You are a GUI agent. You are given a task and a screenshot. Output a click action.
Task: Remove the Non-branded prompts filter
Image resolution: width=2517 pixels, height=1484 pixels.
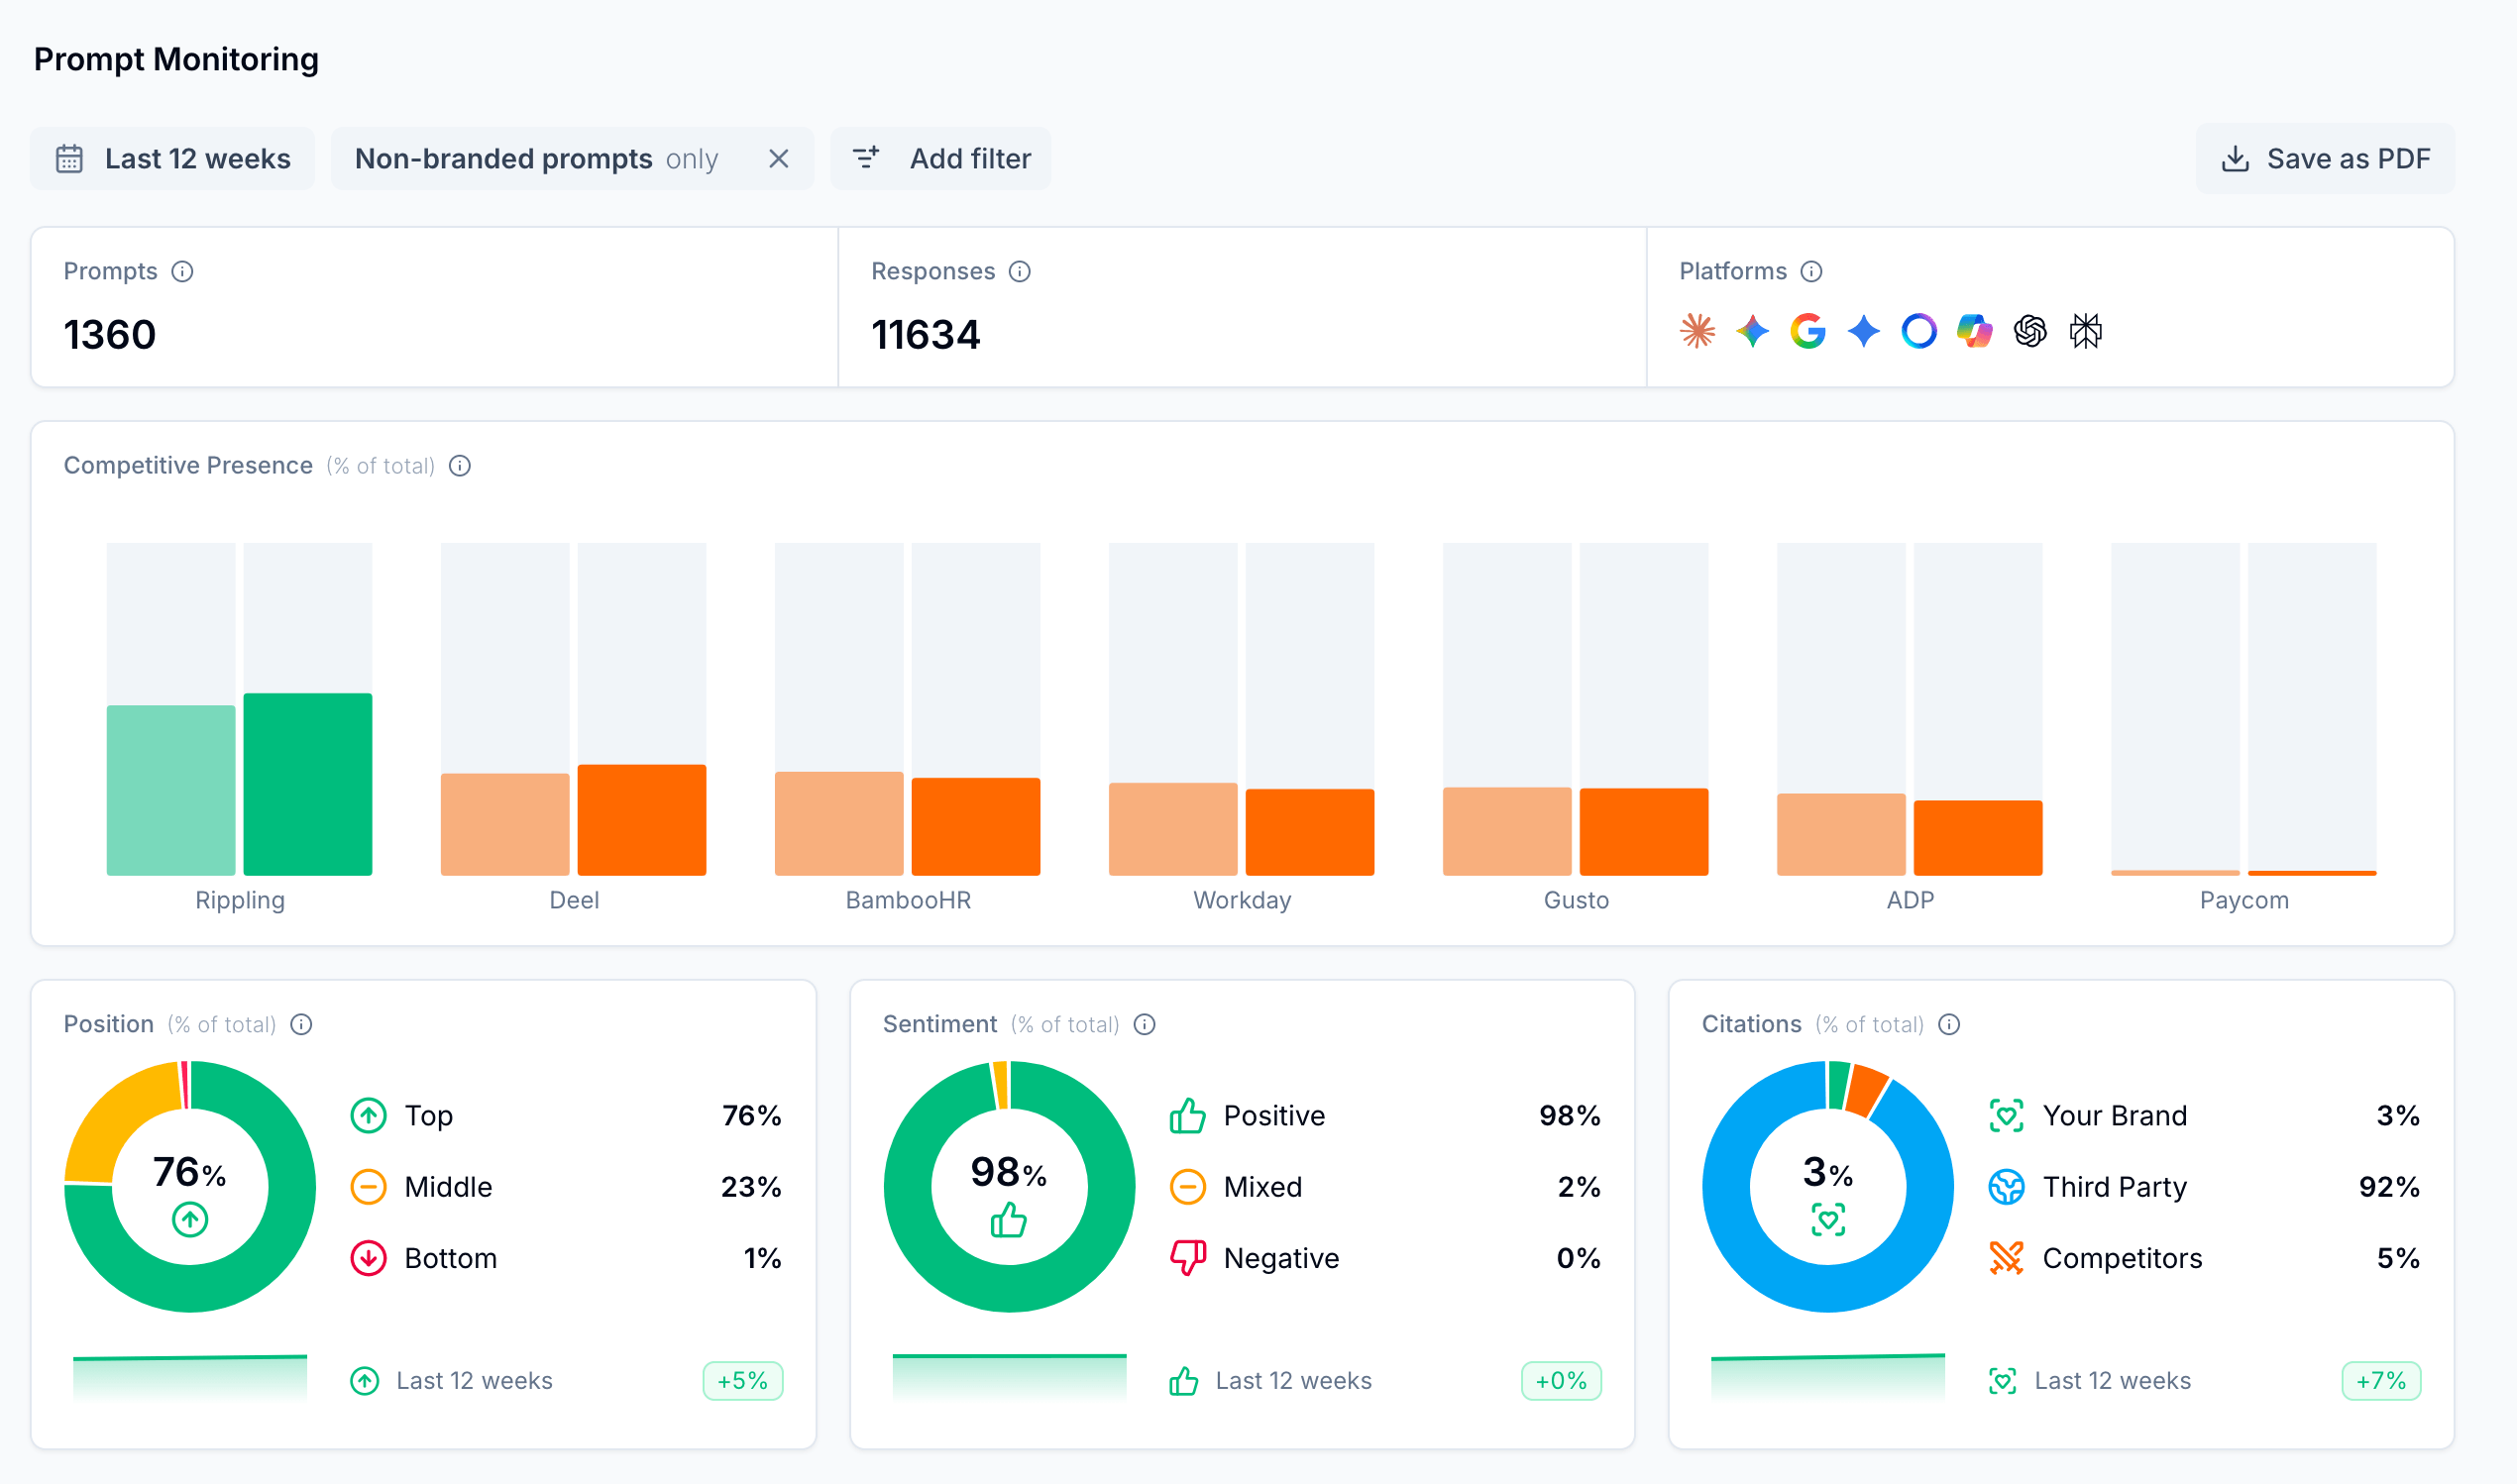(779, 158)
